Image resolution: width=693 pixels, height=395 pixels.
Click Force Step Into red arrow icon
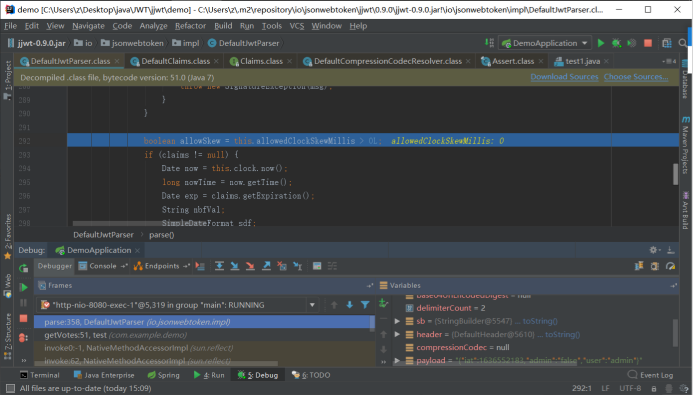pyautogui.click(x=250, y=266)
